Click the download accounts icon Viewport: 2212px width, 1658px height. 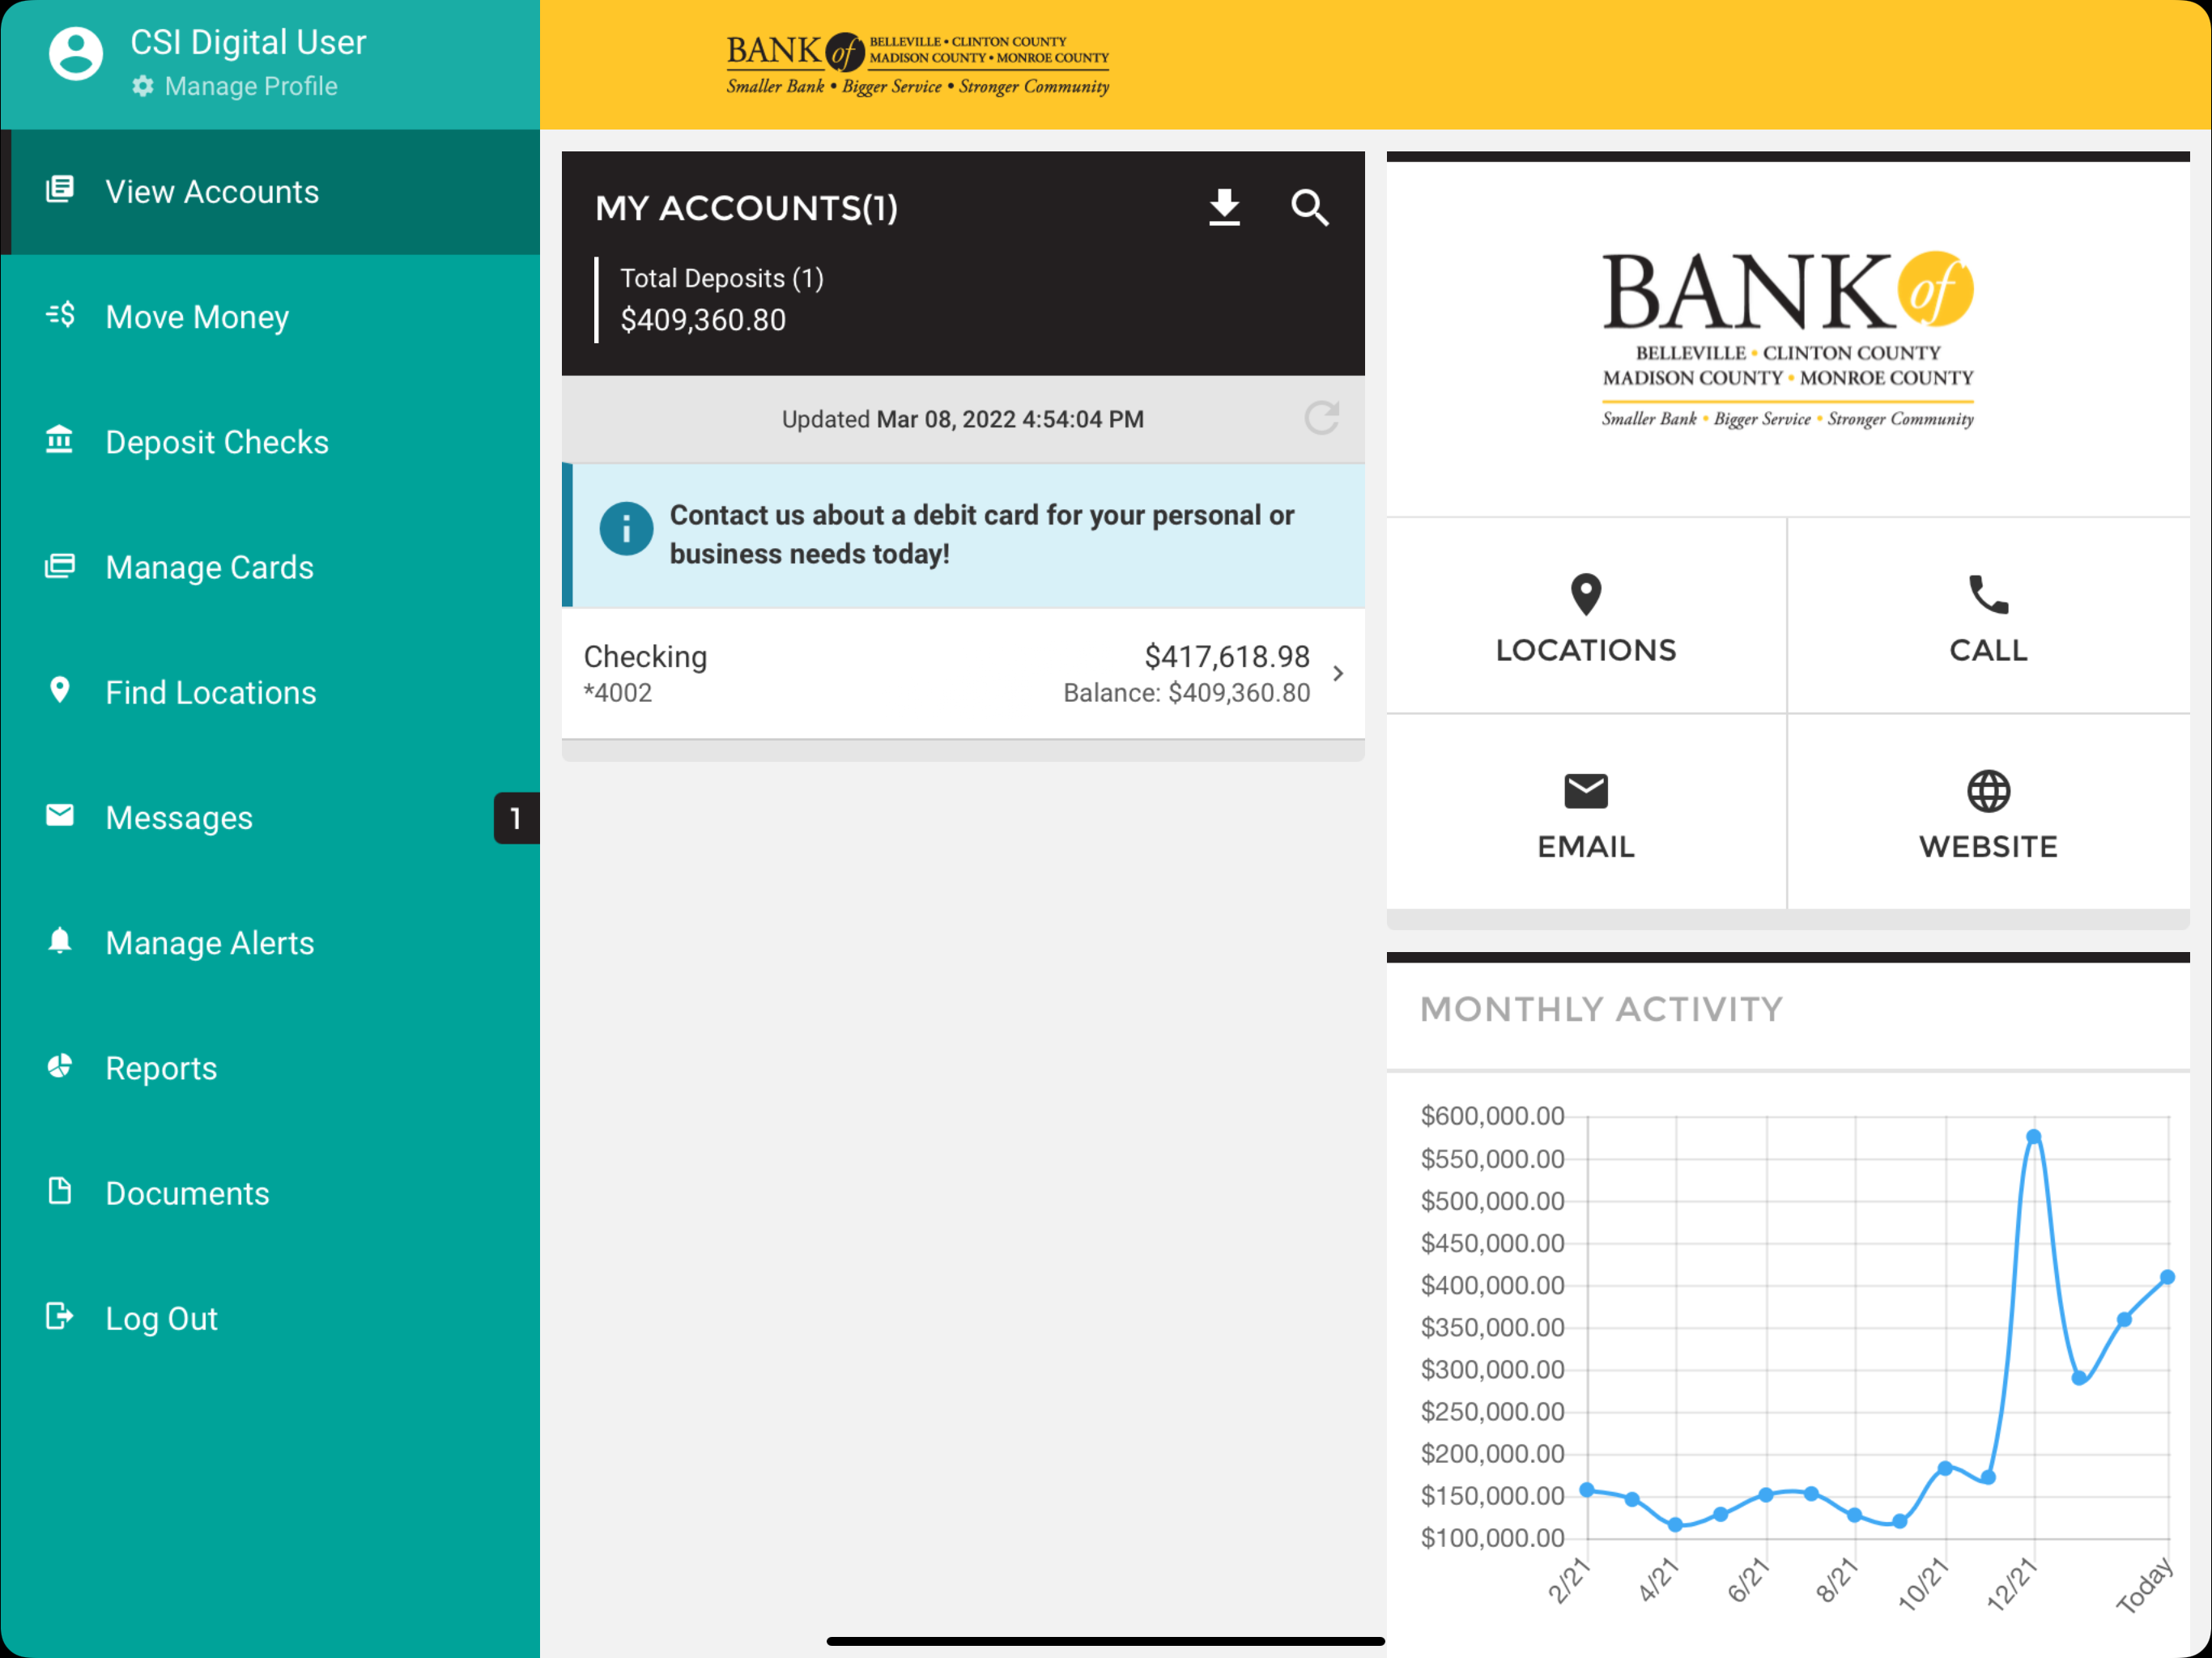click(x=1224, y=208)
